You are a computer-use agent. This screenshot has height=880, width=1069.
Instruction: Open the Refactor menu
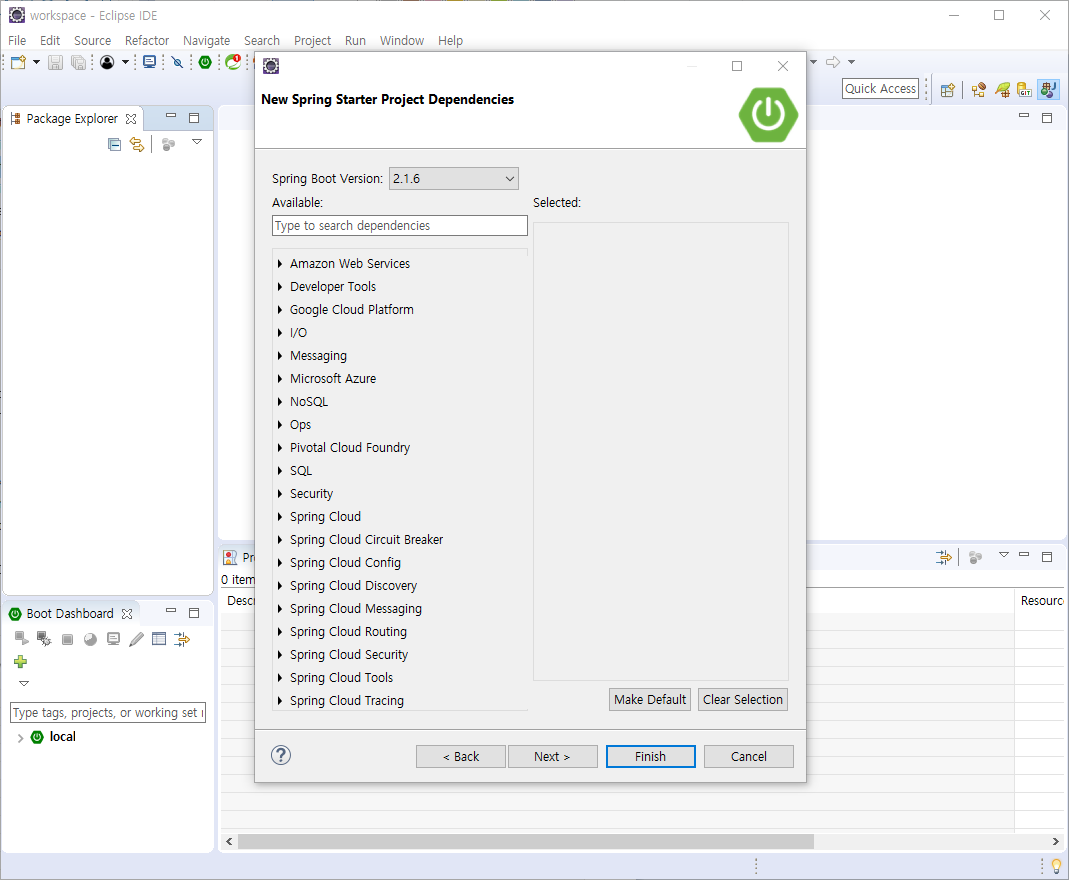(147, 41)
